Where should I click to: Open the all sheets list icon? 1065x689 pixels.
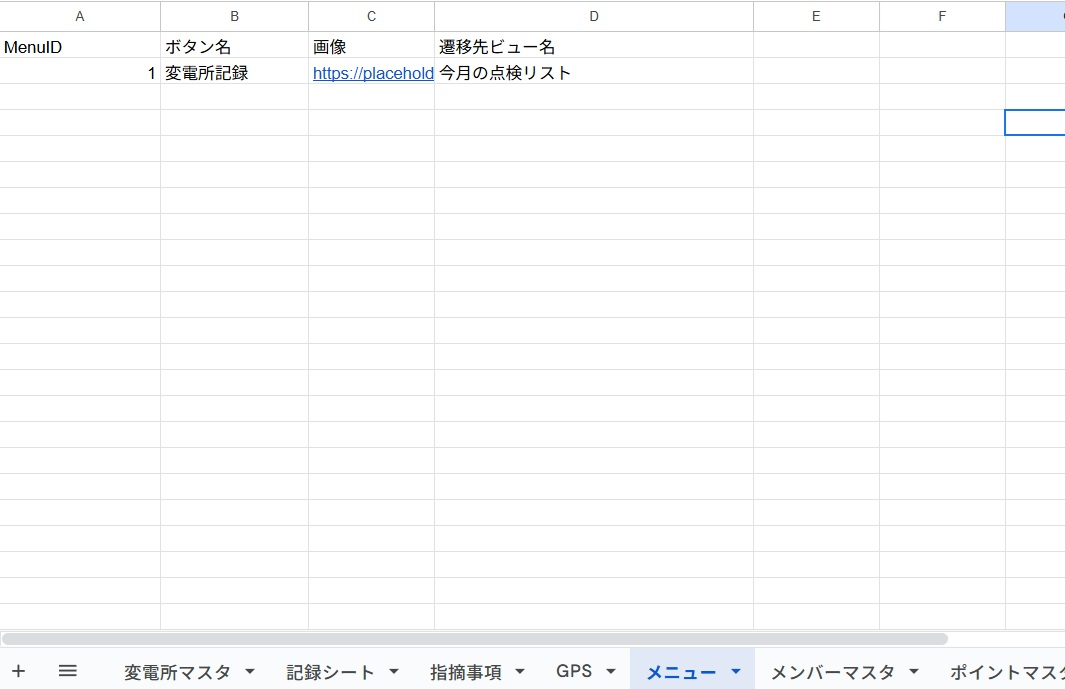coord(67,671)
